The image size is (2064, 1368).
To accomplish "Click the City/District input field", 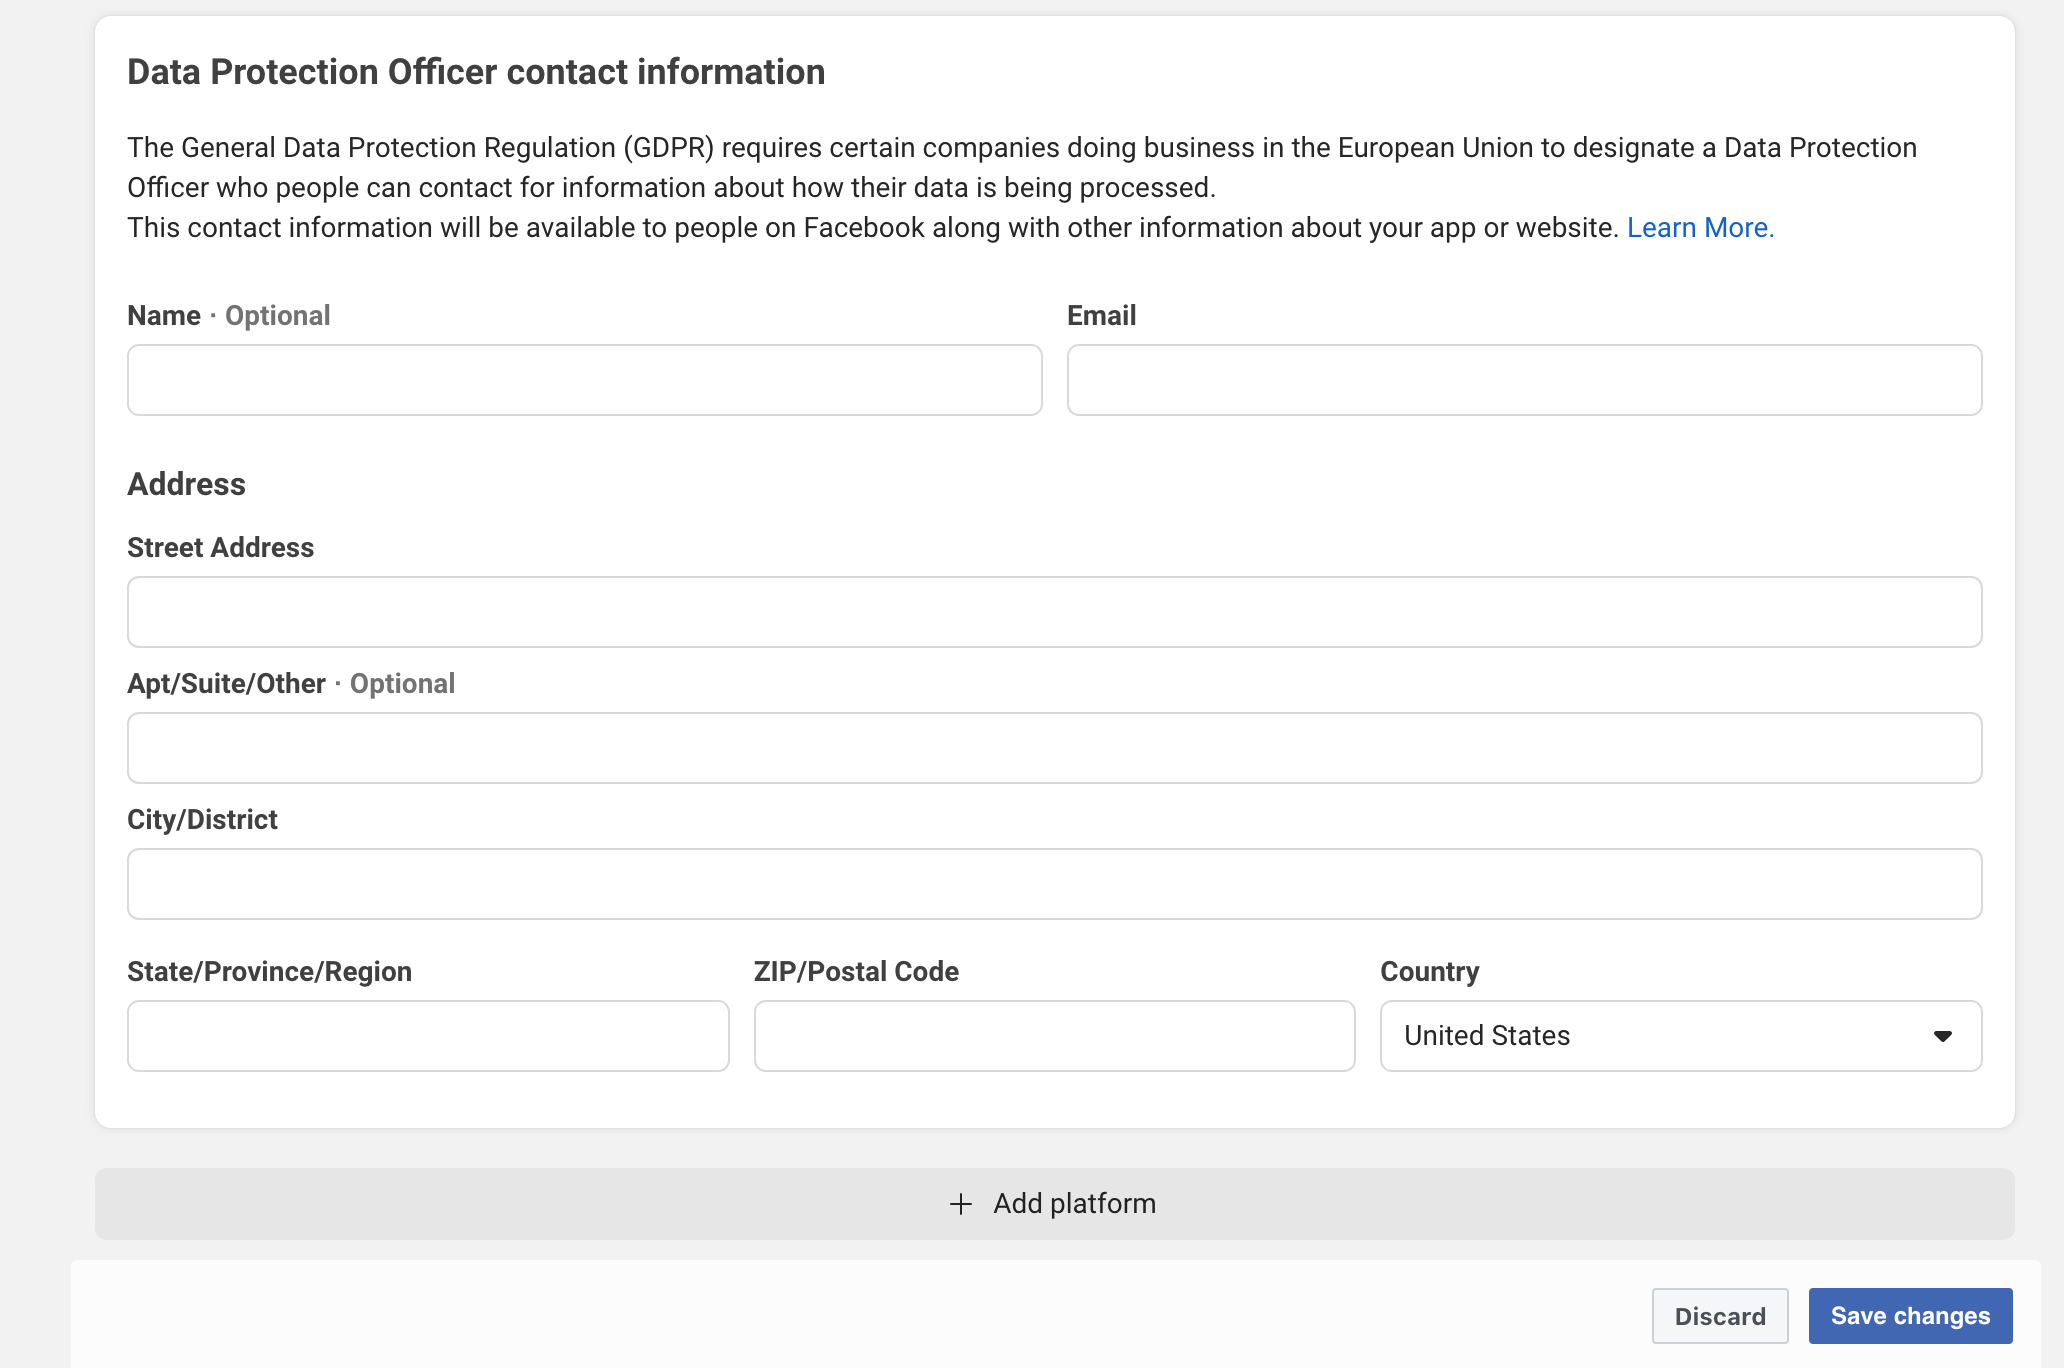I will click(1055, 884).
